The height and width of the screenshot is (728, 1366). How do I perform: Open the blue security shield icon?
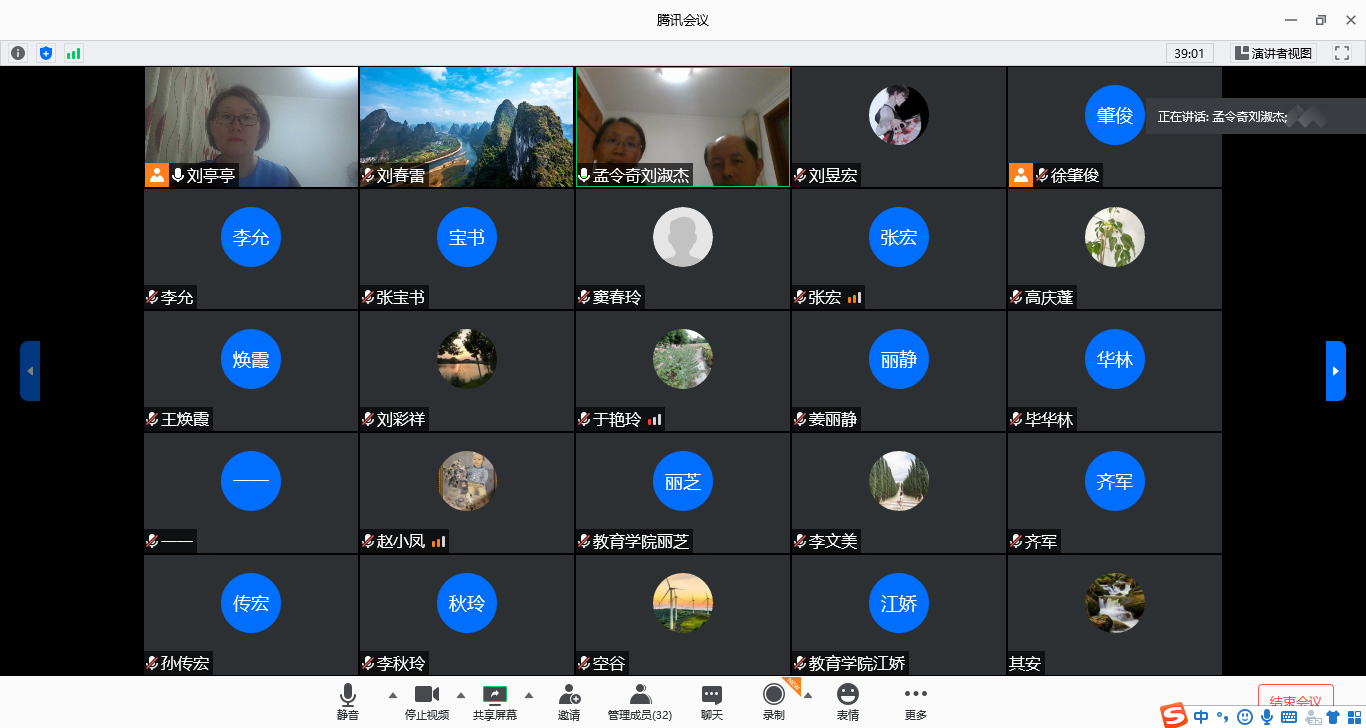(46, 53)
